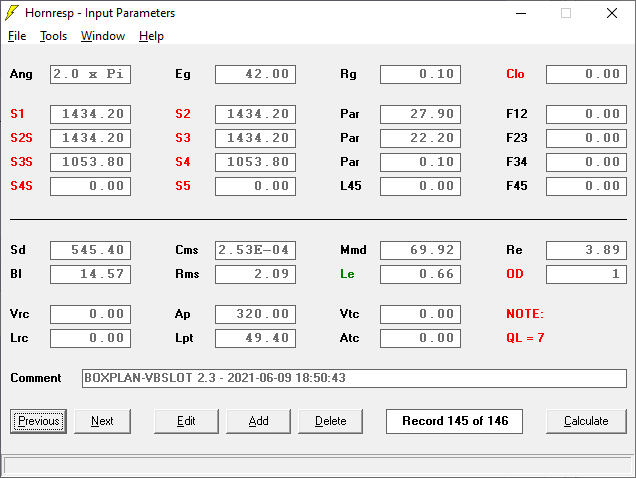636x478 pixels.
Task: Select the Ap input field
Action: tap(256, 314)
